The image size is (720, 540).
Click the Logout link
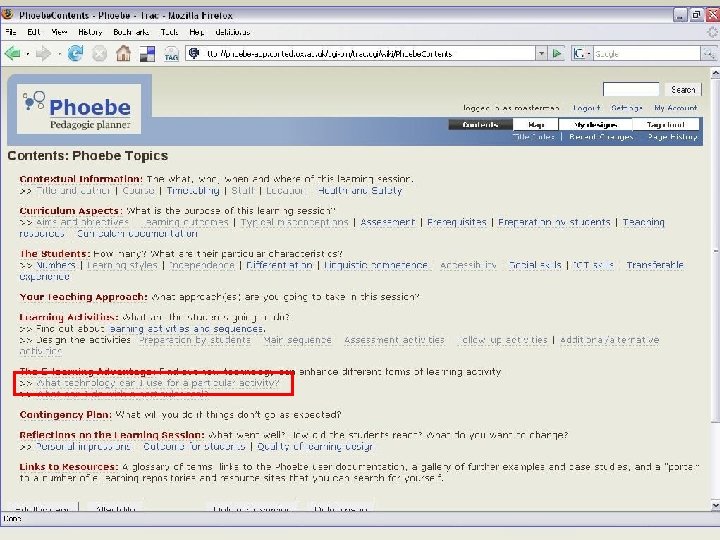[x=586, y=108]
